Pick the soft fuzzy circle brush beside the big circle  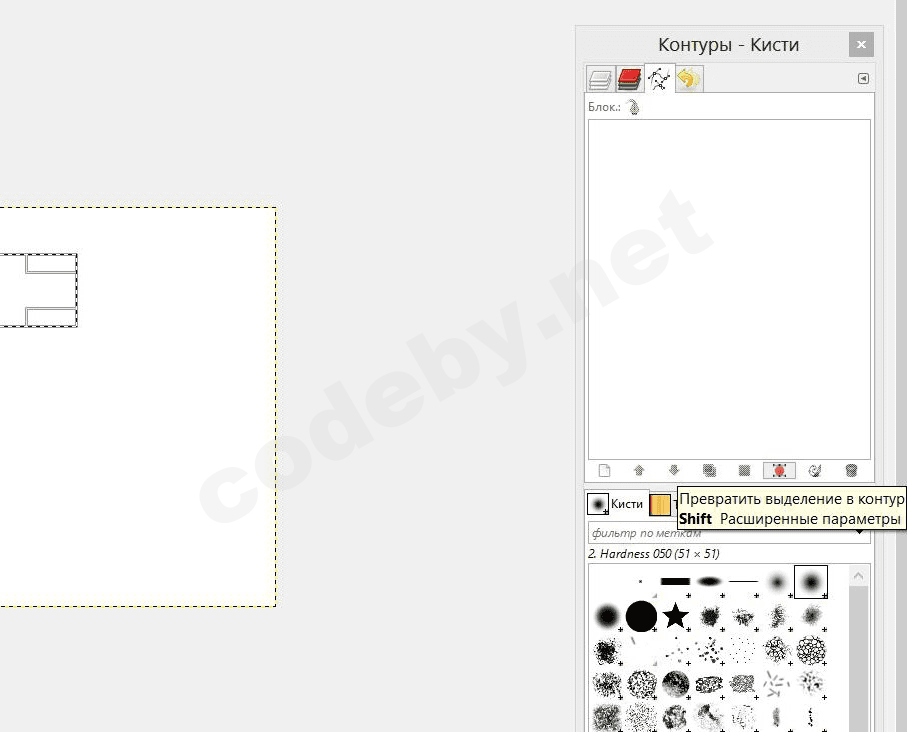click(607, 616)
